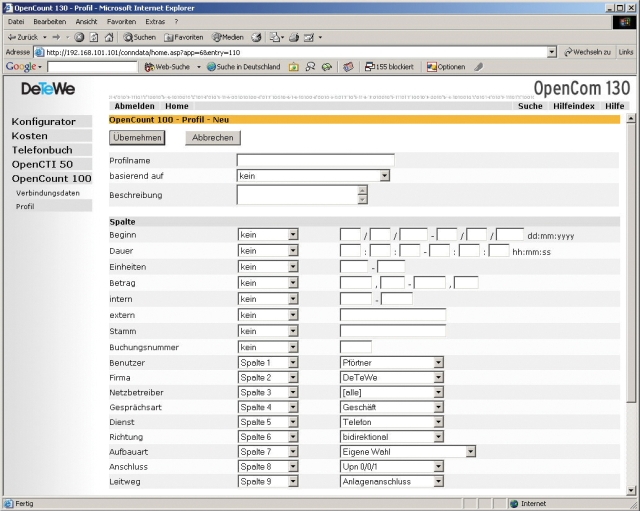This screenshot has height=511, width=640.
Task: Open the ? help menu
Action: pyautogui.click(x=176, y=22)
